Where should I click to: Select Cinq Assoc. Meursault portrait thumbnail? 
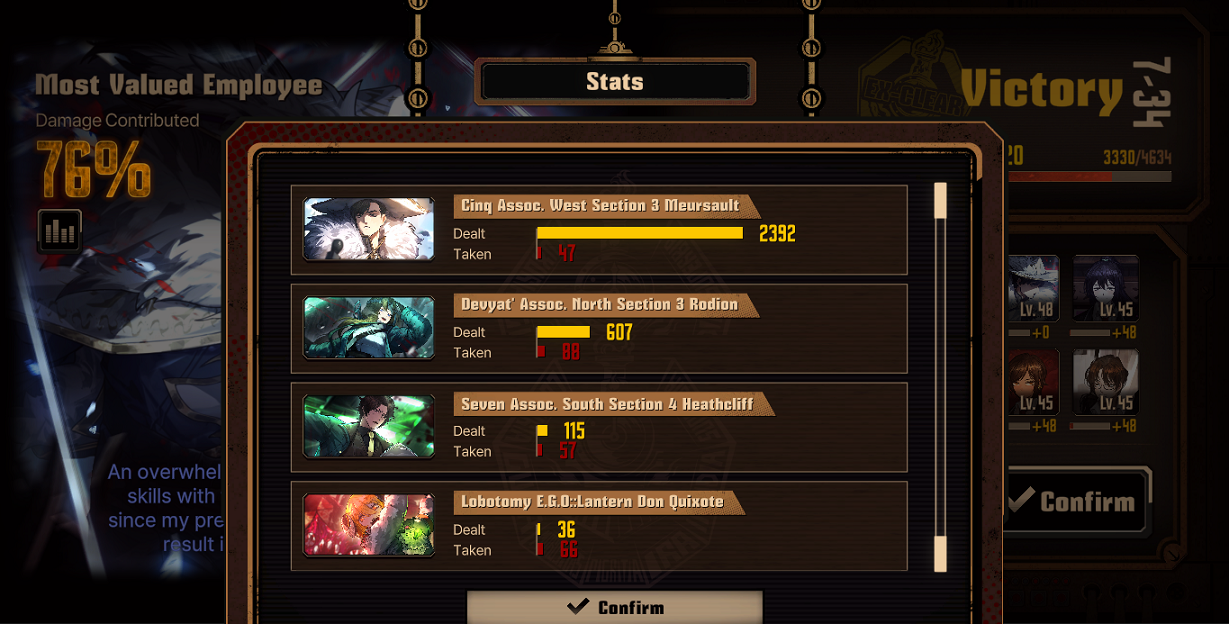369,229
